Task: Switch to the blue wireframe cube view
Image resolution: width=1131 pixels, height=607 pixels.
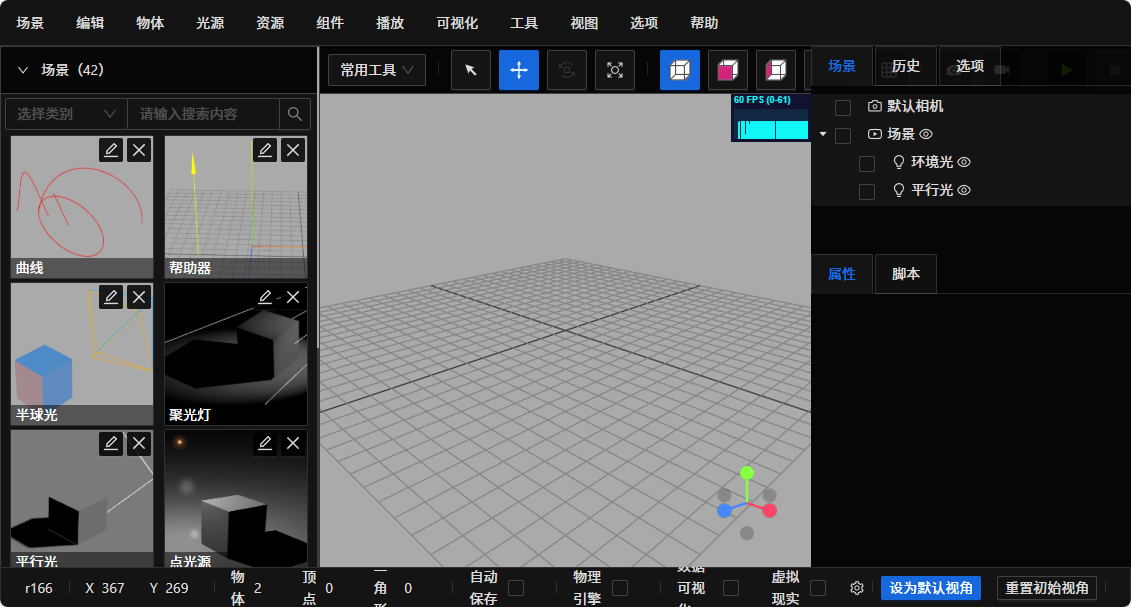Action: point(680,70)
